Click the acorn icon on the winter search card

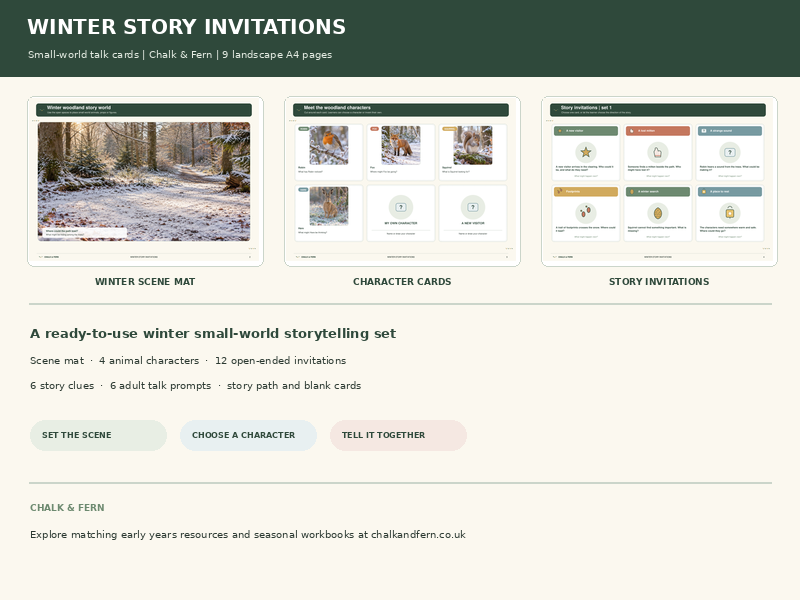pos(658,213)
